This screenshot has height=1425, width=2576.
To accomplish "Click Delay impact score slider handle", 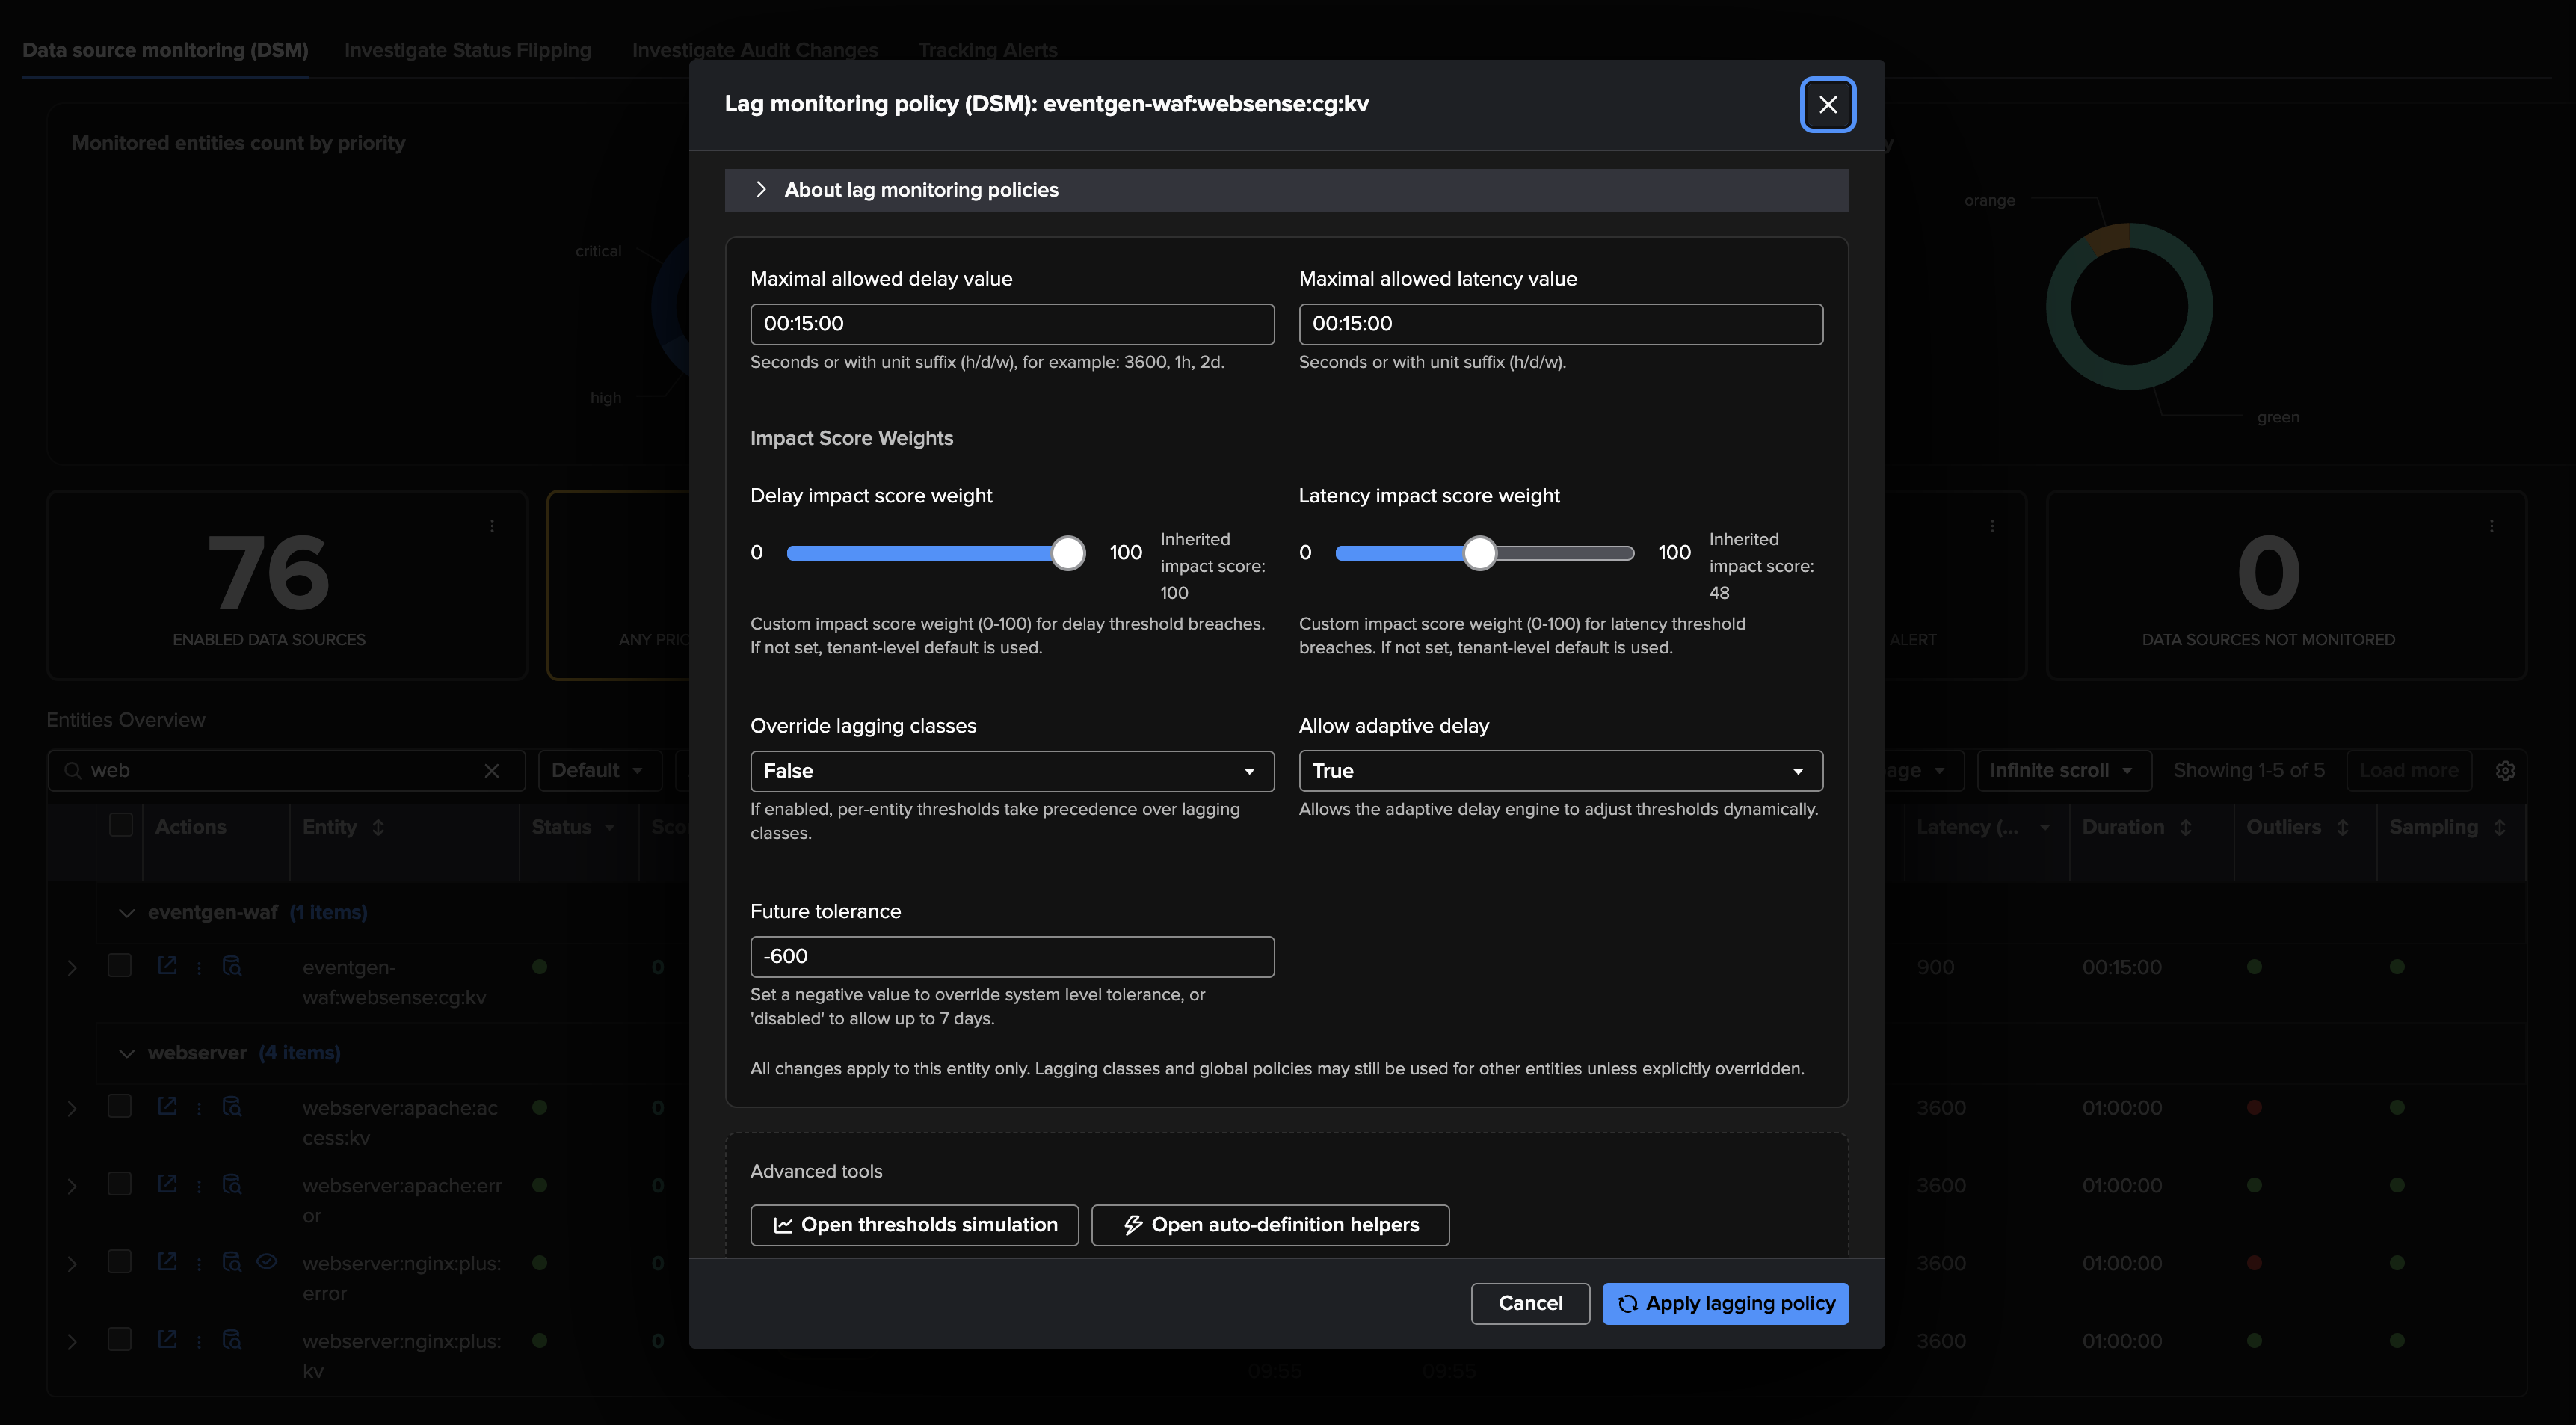I will 1067,553.
